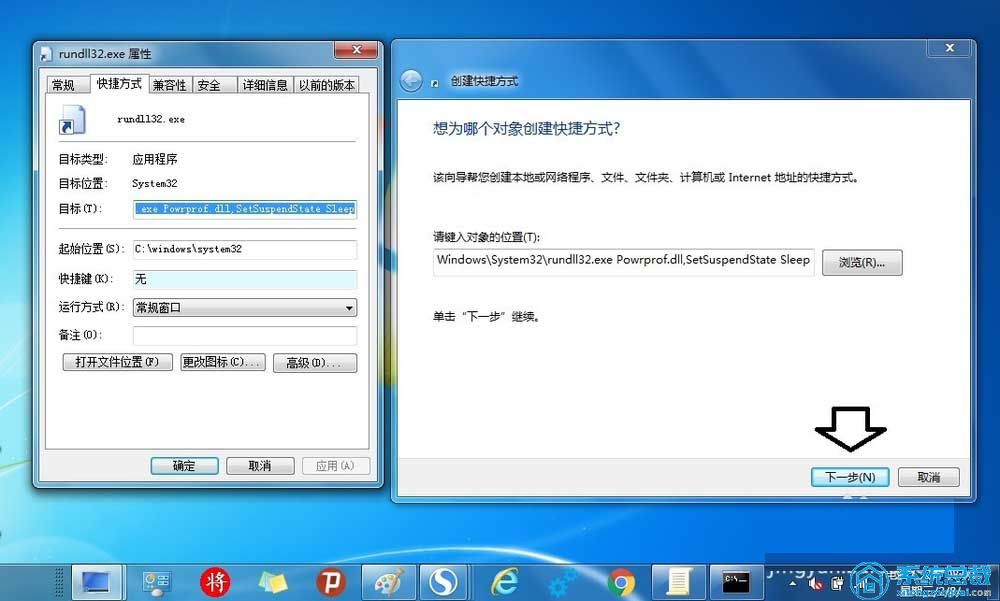This screenshot has width=1000, height=601.
Task: Click the 目标(T) field with SetSuspendState text
Action: click(x=245, y=209)
